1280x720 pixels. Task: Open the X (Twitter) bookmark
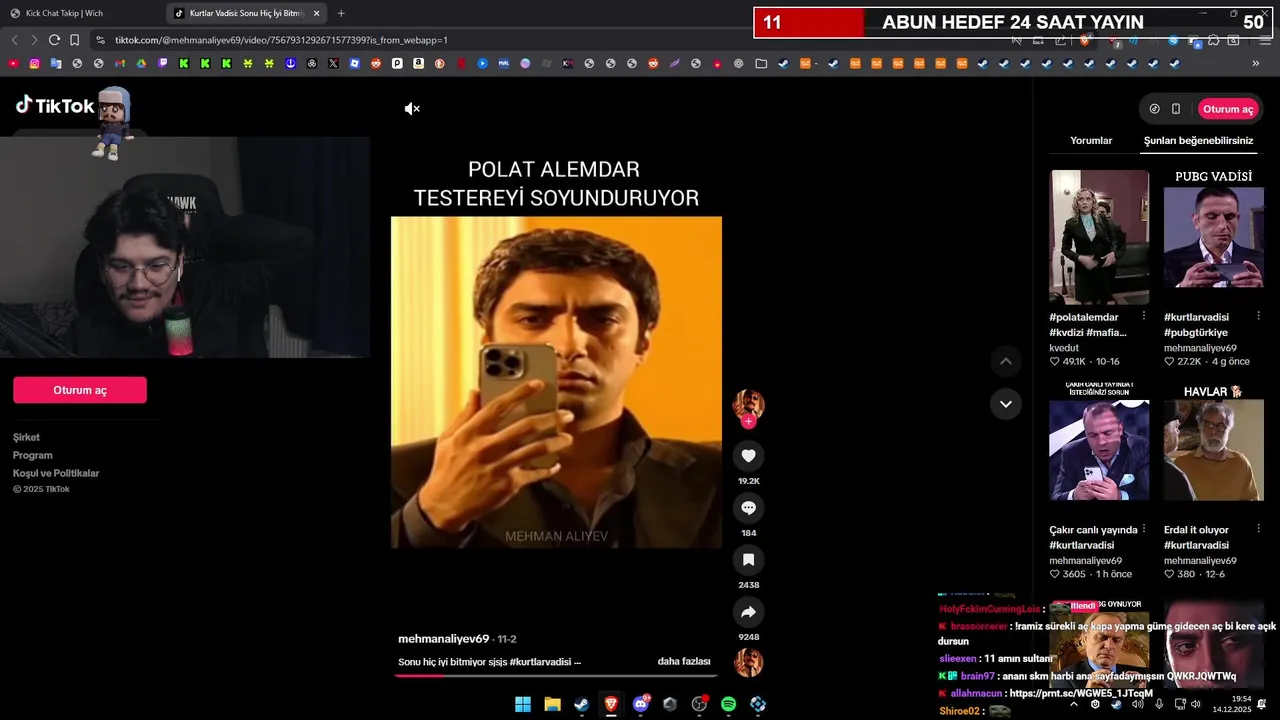[x=333, y=63]
